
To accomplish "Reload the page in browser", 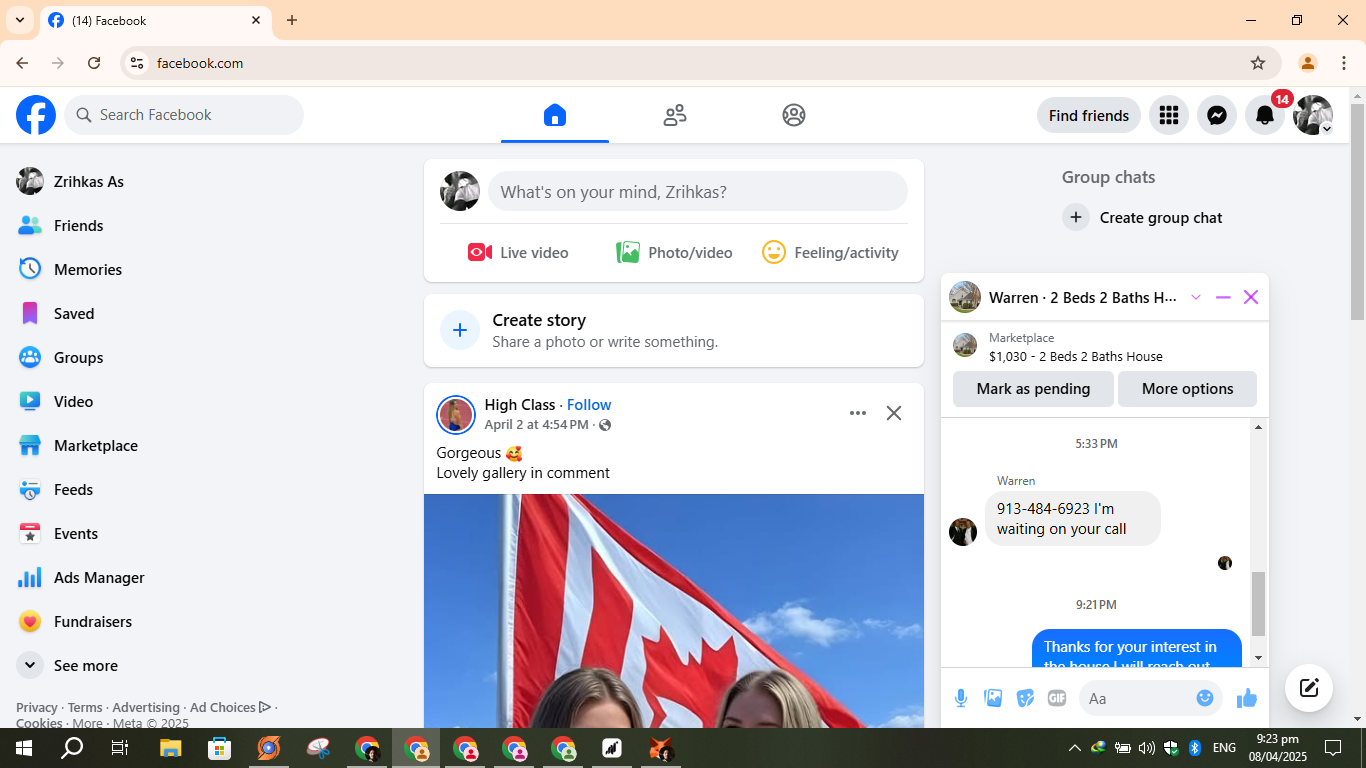I will [94, 63].
